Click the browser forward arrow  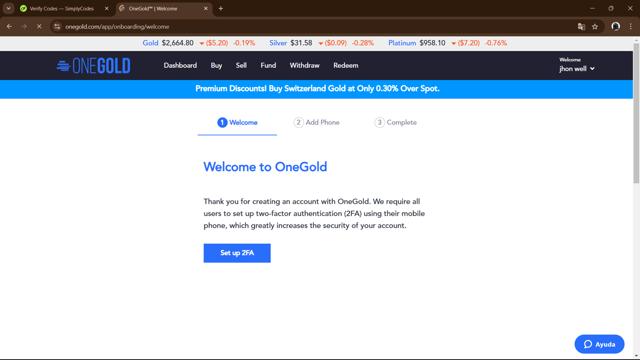[24, 27]
